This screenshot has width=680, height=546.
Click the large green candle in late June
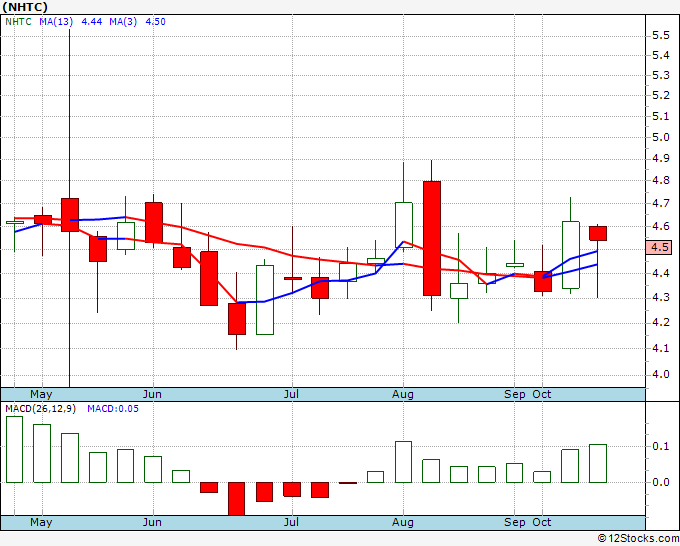pos(265,299)
